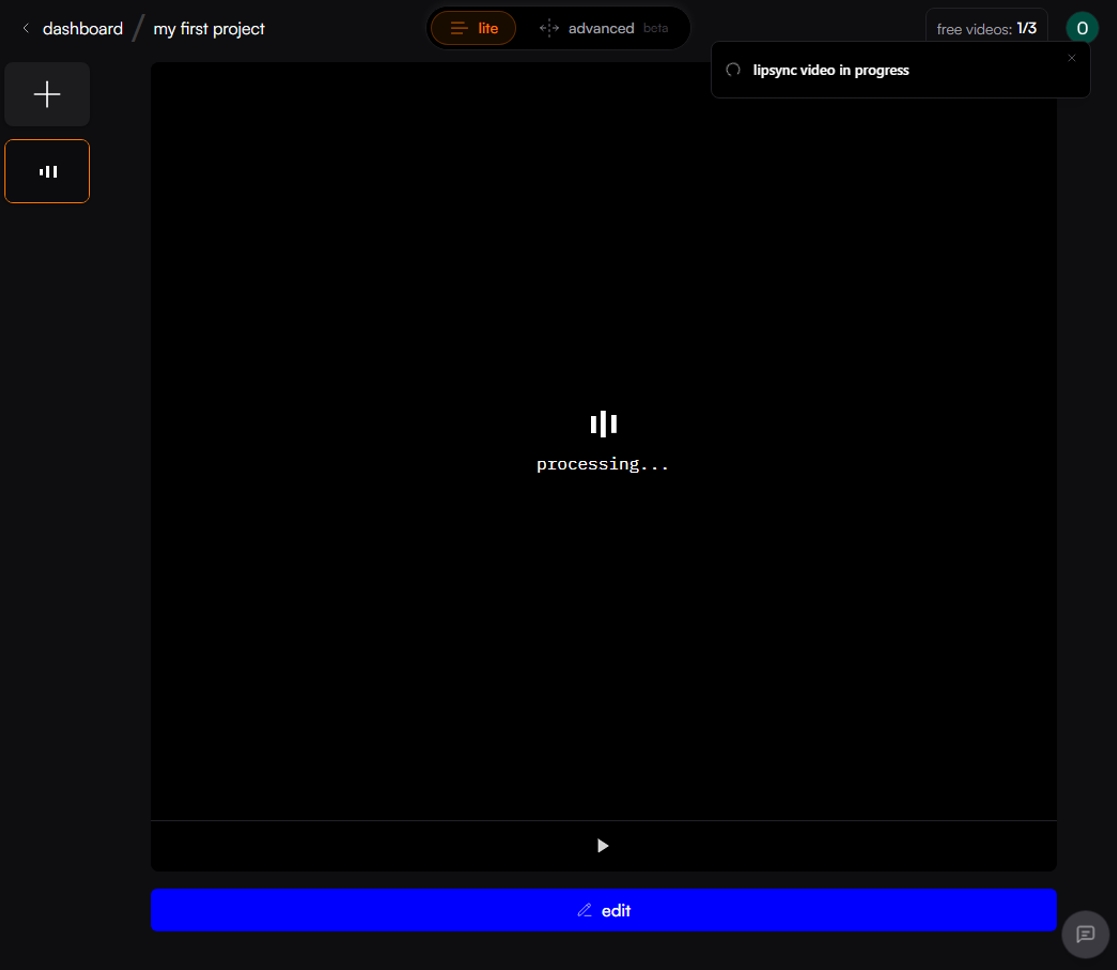Play the video with the play button
This screenshot has width=1117, height=970.
(603, 845)
